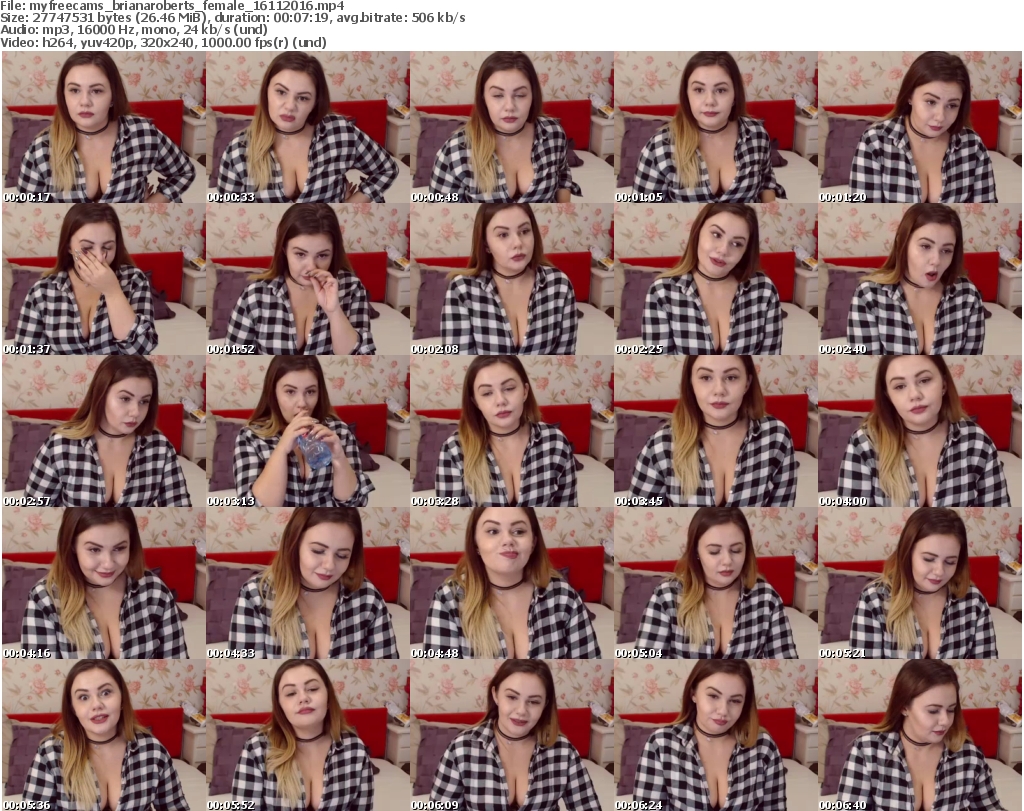1024x811 pixels.
Task: Click the thumbnail at 00:04:48
Action: (x=511, y=583)
